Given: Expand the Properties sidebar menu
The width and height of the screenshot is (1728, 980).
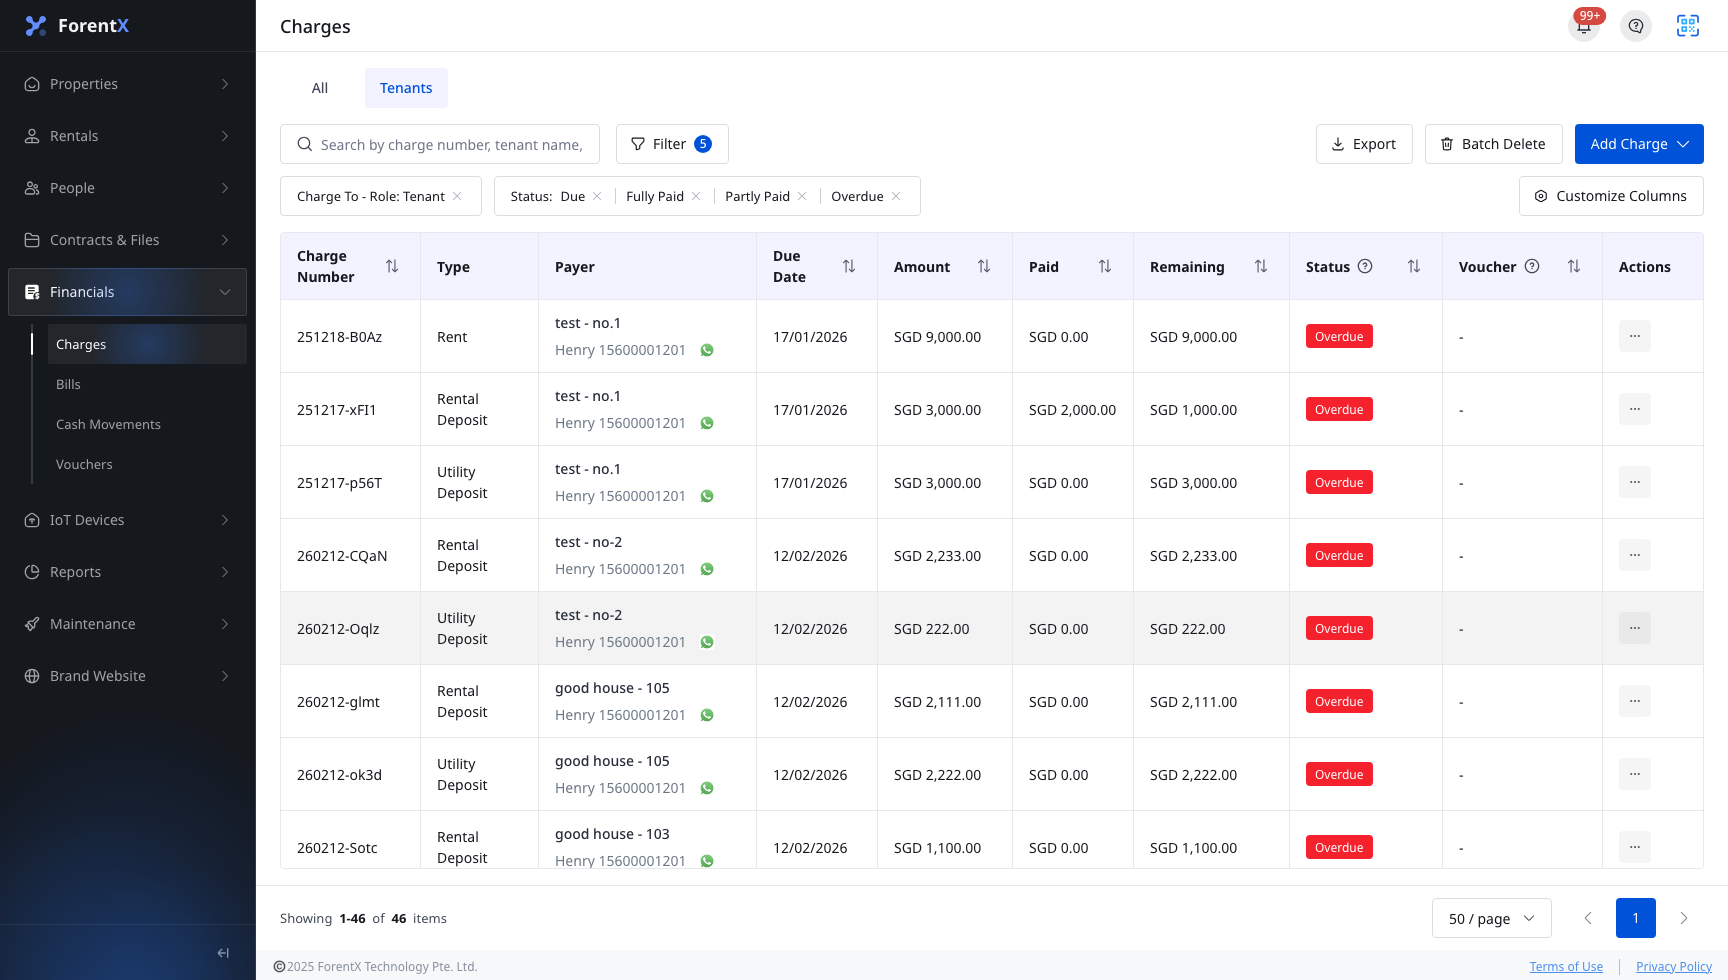Looking at the screenshot, I should (127, 84).
